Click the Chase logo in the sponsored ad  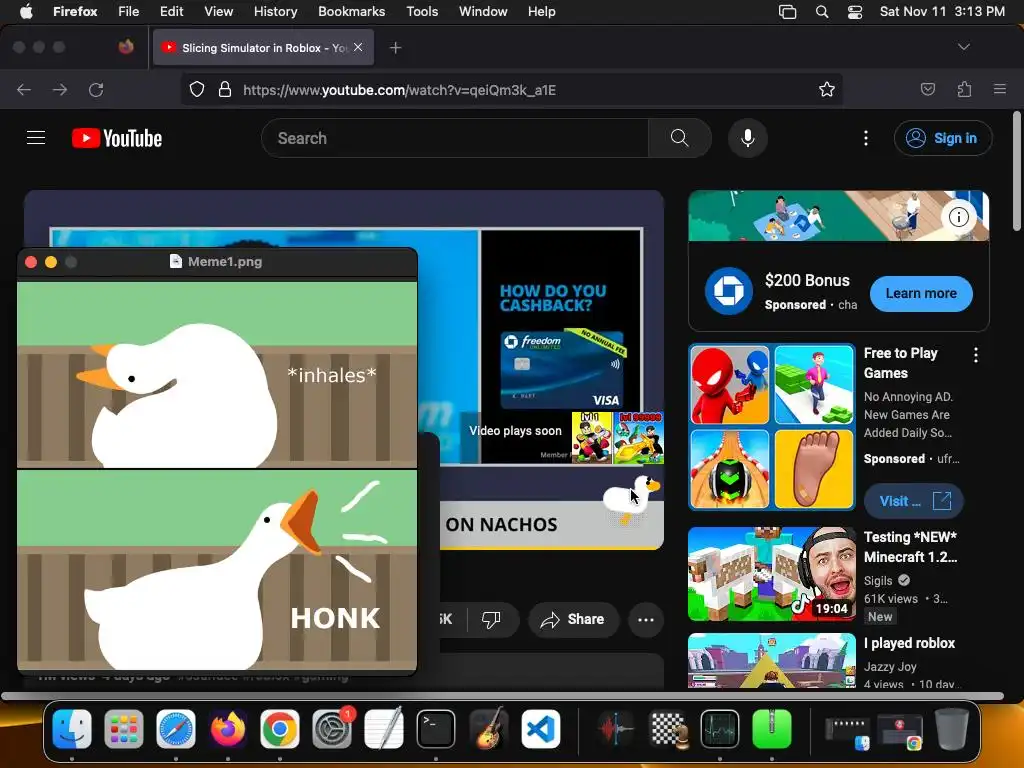[729, 291]
